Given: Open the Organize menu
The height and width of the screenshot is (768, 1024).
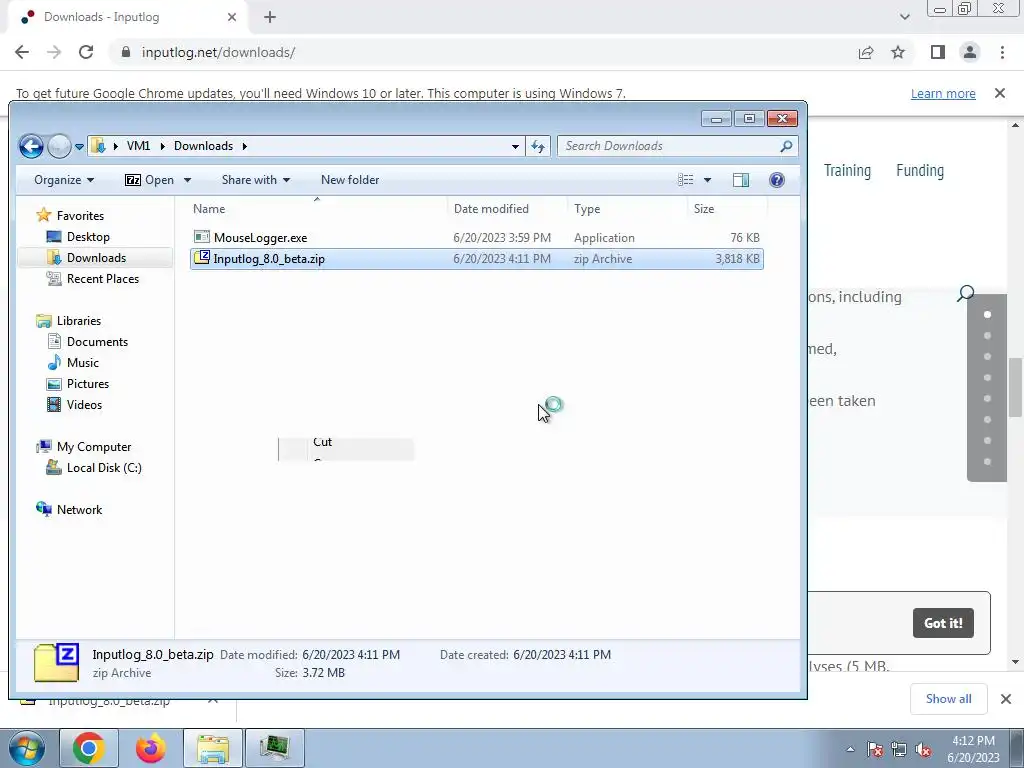Looking at the screenshot, I should click(63, 180).
